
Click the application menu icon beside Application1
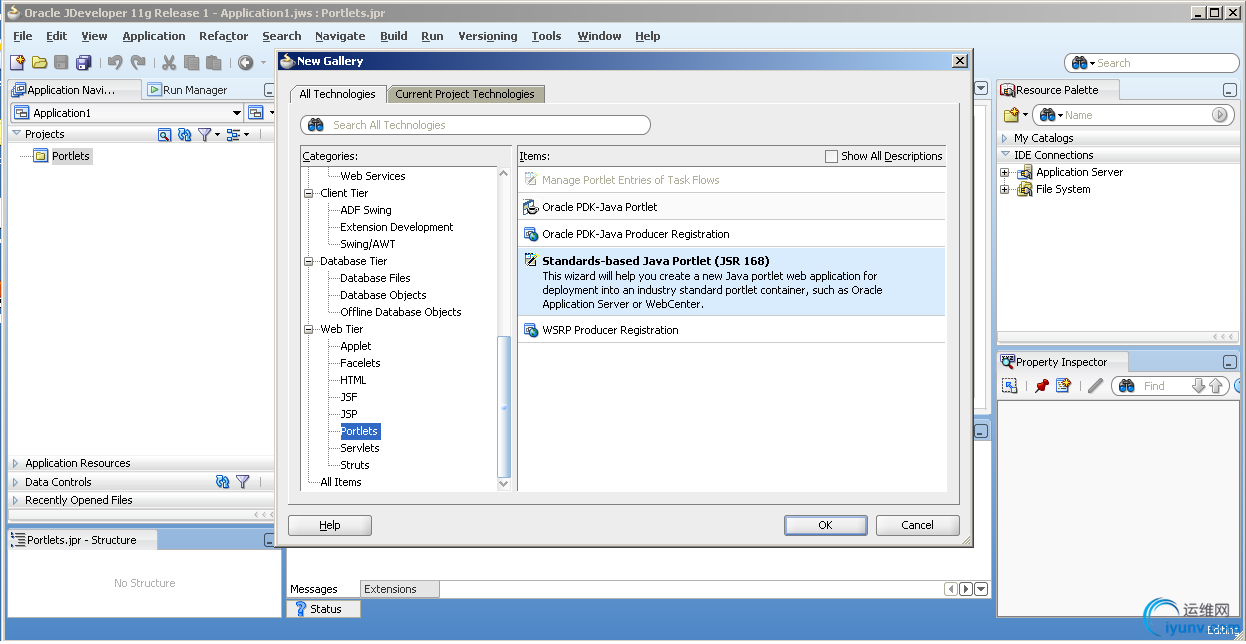(x=256, y=113)
